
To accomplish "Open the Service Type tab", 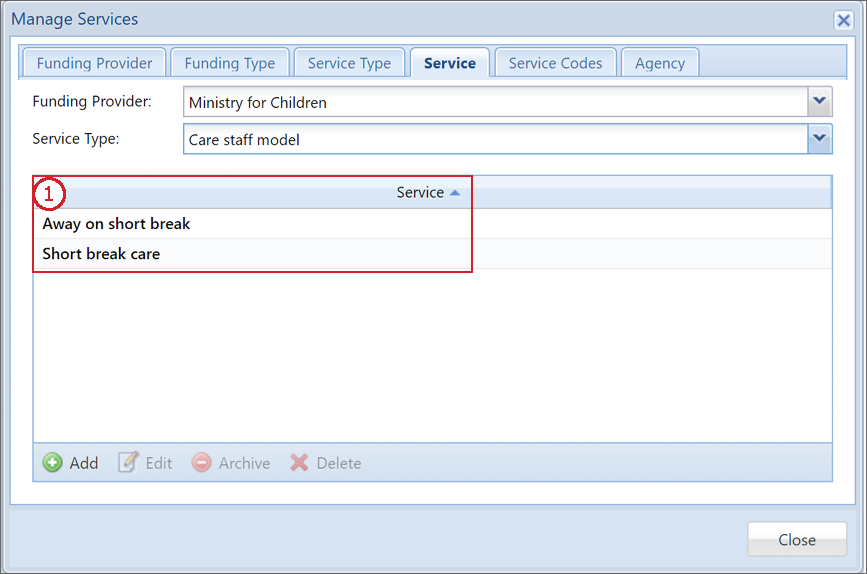I will [349, 63].
